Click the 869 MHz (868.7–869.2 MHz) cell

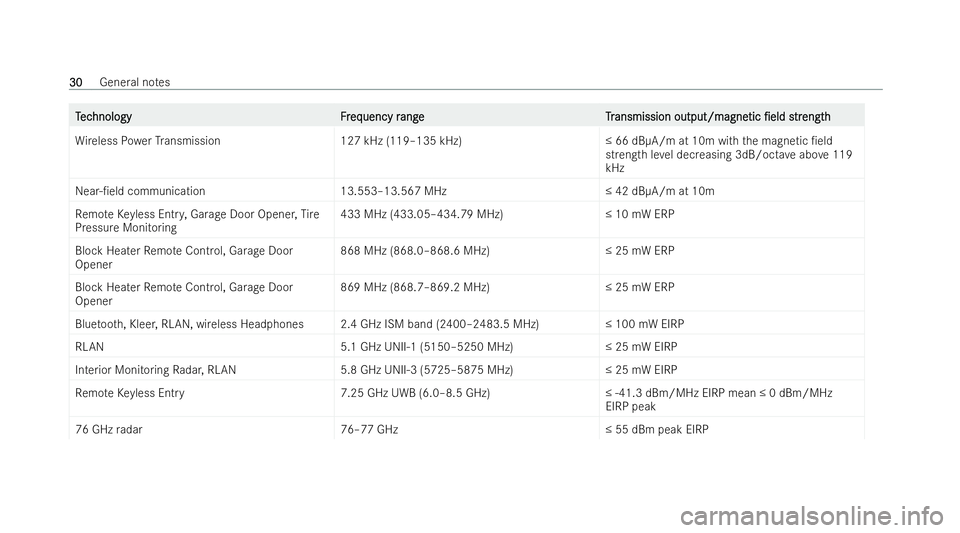click(x=415, y=287)
